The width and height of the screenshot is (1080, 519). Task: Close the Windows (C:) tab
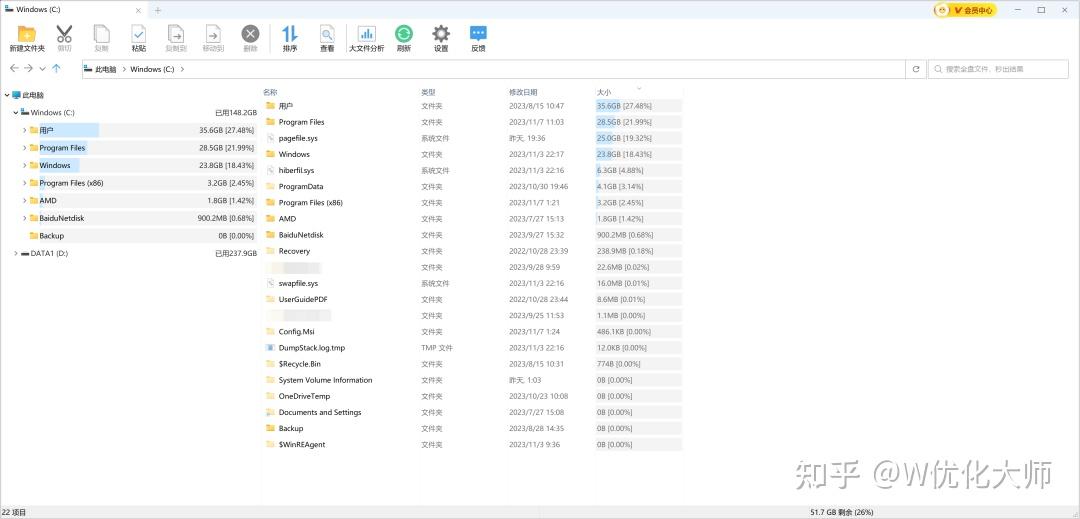[x=138, y=10]
